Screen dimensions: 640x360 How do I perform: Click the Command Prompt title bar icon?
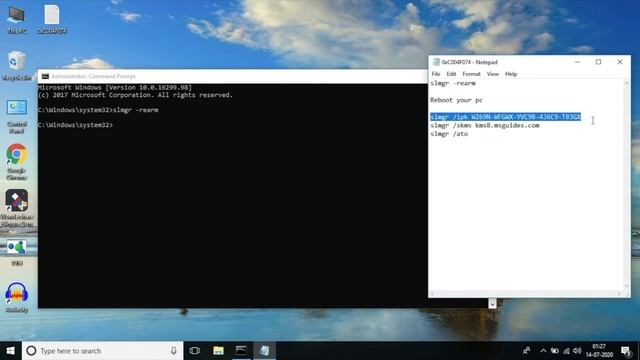(x=45, y=76)
